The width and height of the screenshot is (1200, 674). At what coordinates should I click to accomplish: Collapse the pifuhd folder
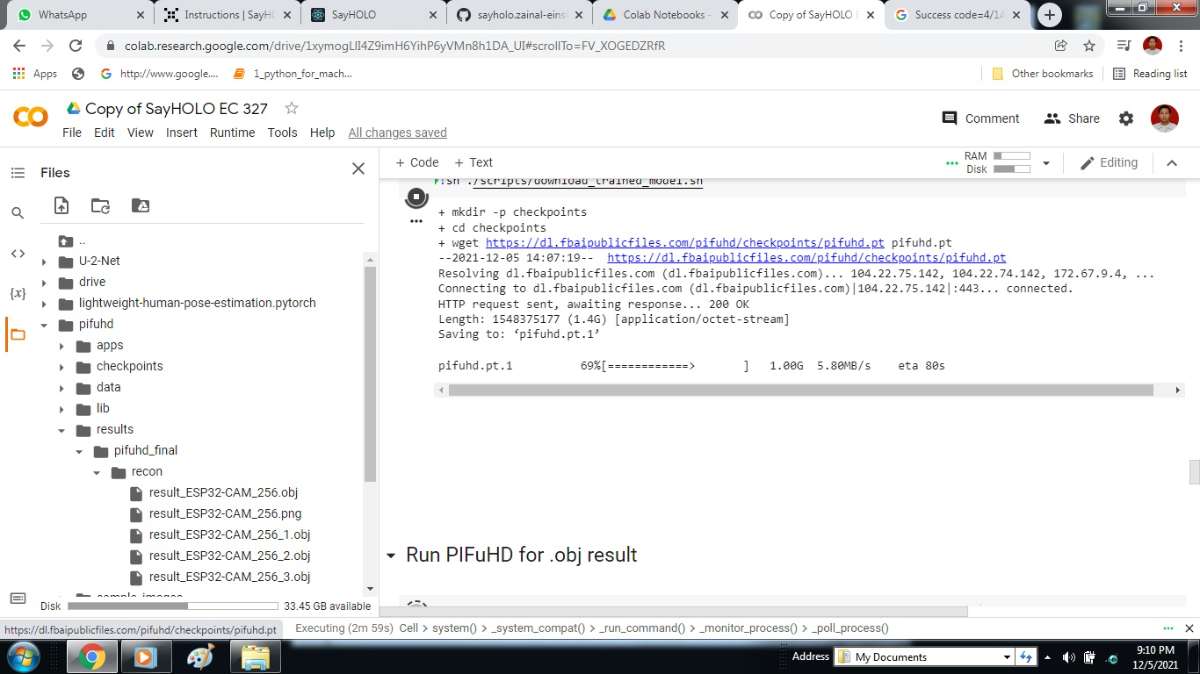click(44, 325)
